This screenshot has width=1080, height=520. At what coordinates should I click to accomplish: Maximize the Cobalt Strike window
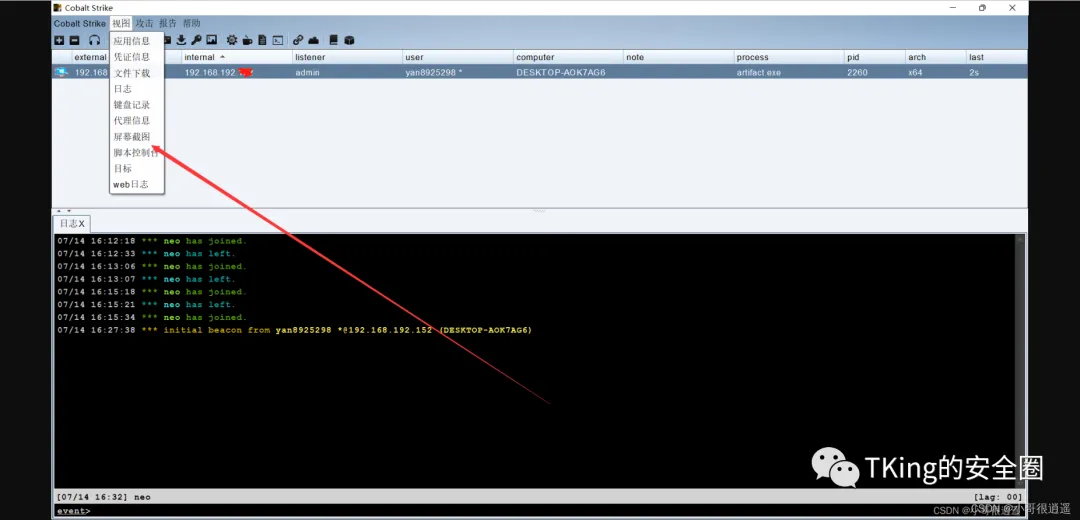click(x=982, y=8)
